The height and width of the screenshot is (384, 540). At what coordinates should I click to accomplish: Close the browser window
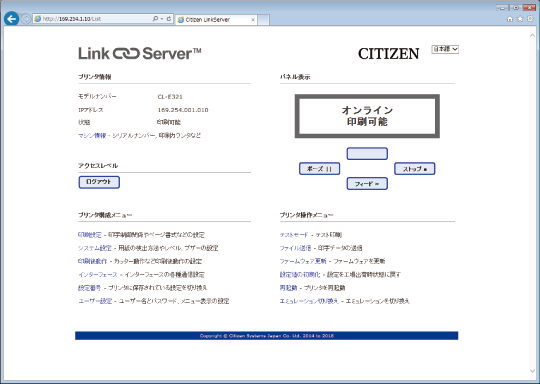[x=529, y=8]
